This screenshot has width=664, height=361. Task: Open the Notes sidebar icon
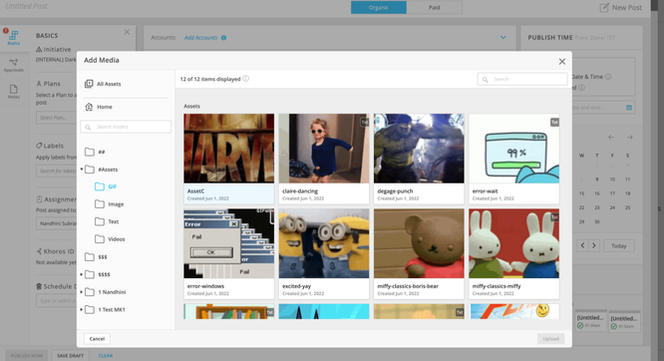14,92
